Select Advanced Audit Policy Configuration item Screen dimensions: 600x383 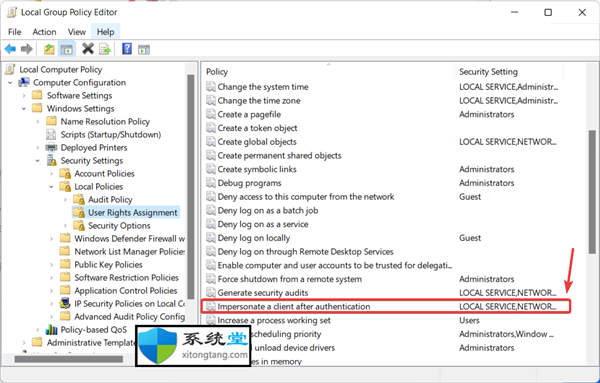point(129,316)
